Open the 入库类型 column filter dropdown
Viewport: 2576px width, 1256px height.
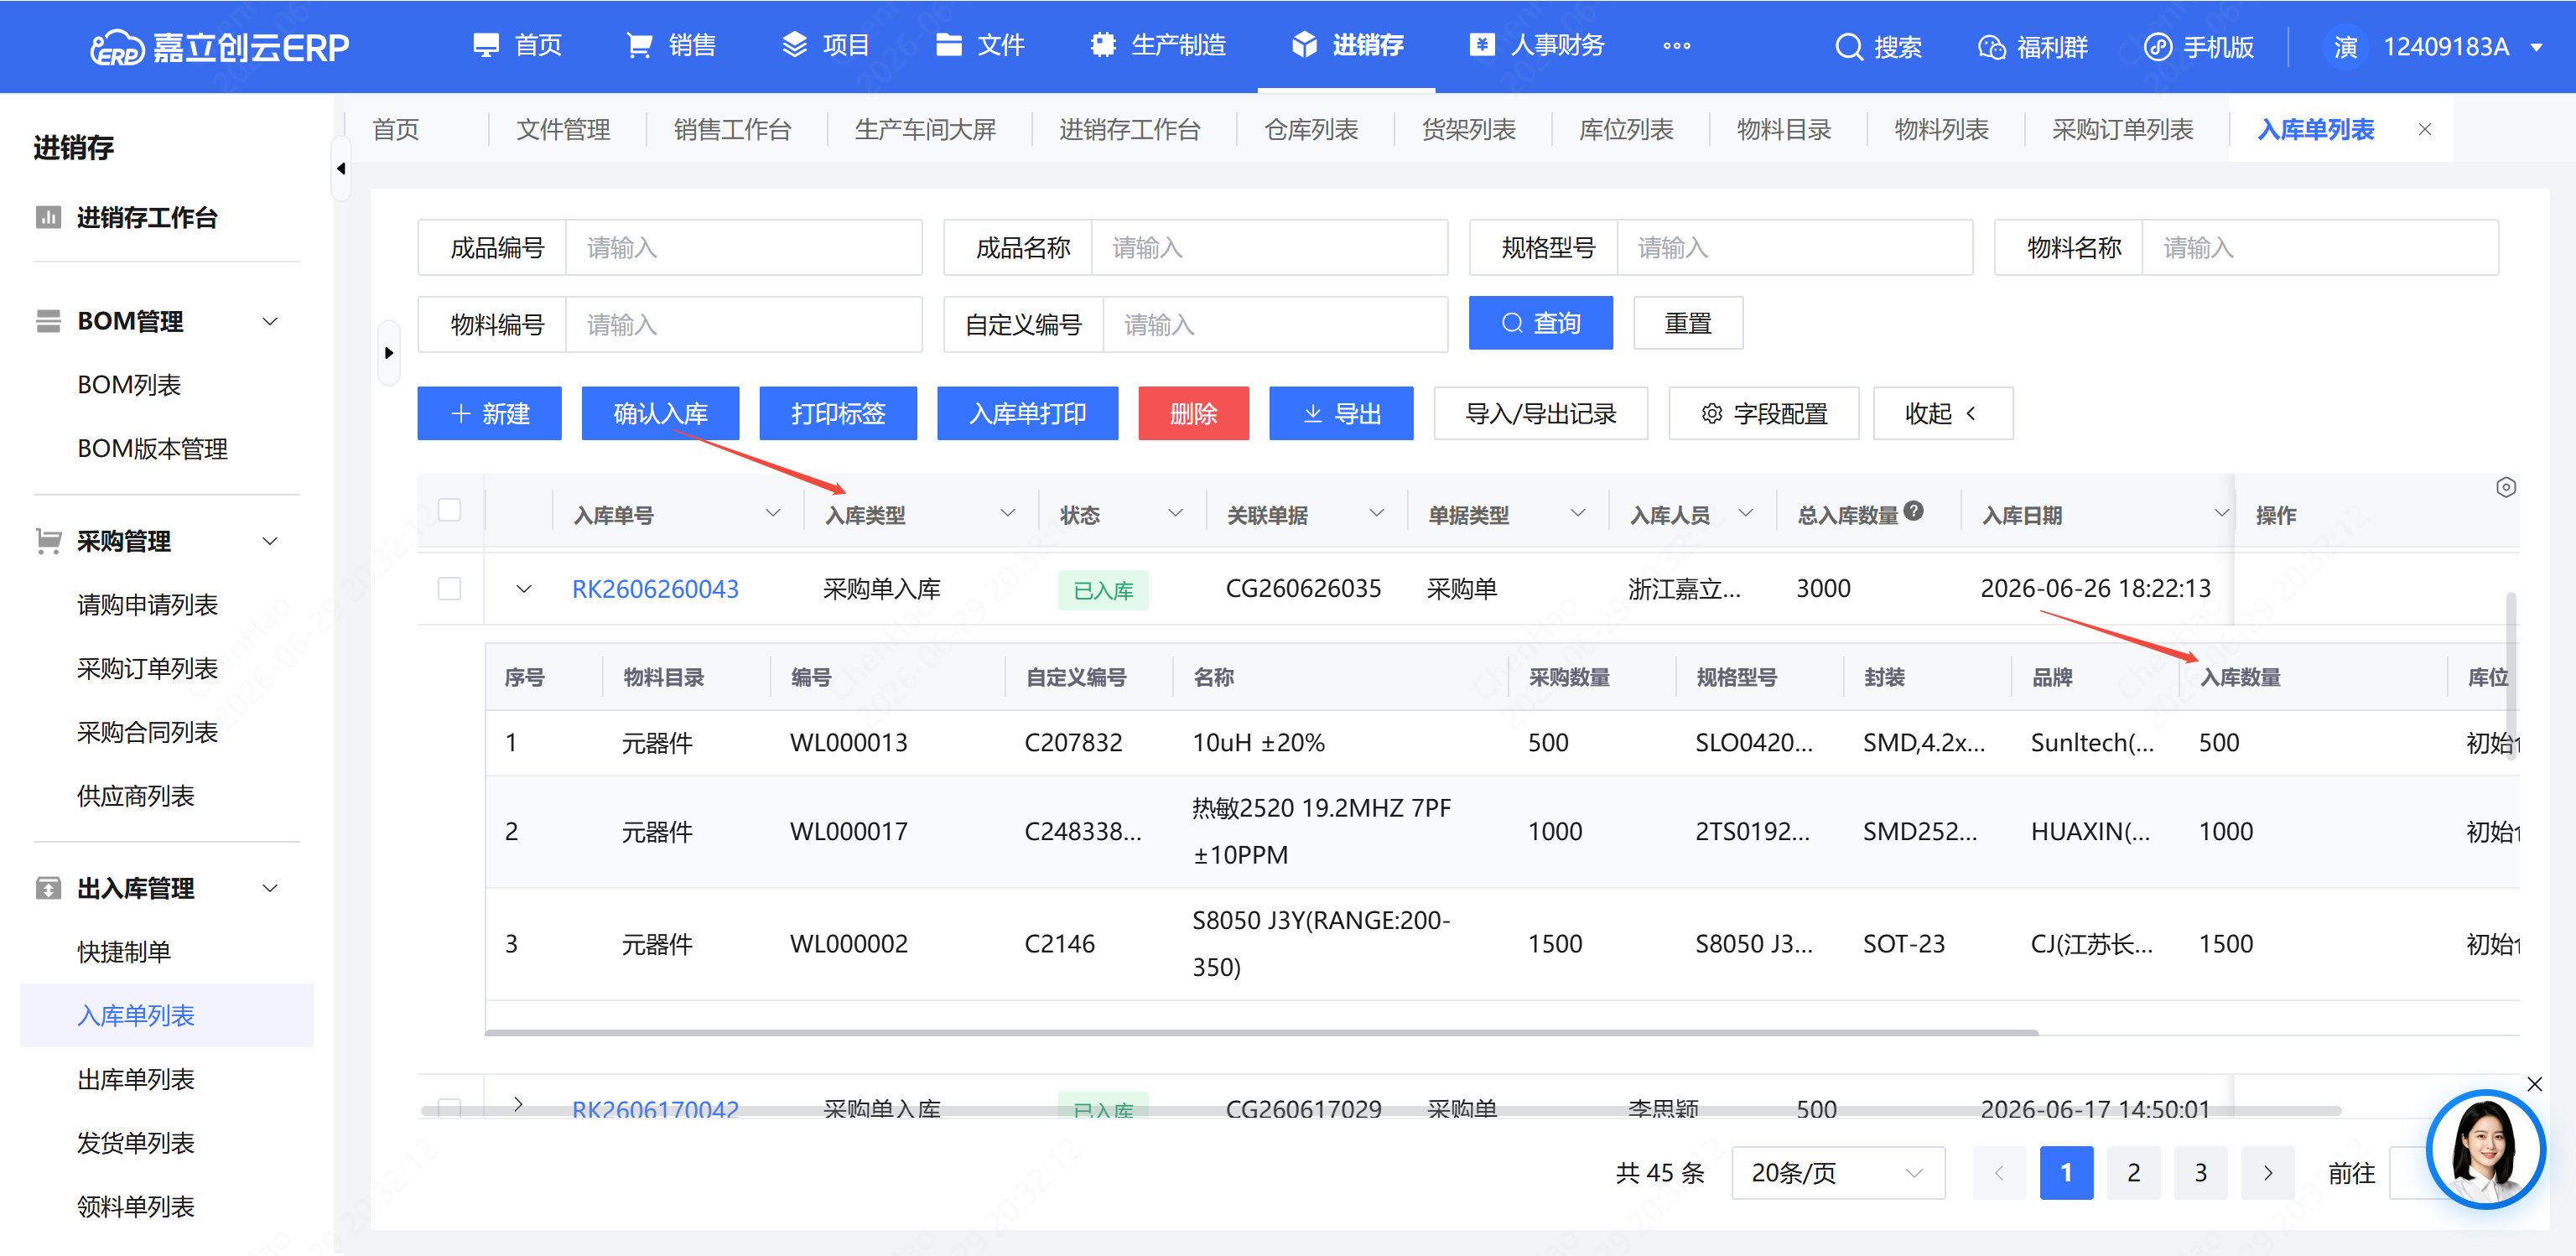point(1007,513)
